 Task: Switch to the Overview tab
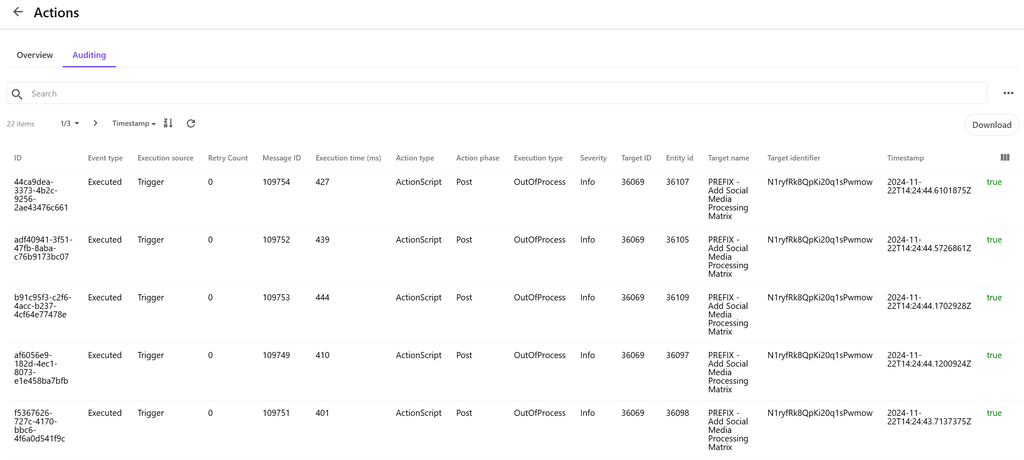click(x=35, y=55)
